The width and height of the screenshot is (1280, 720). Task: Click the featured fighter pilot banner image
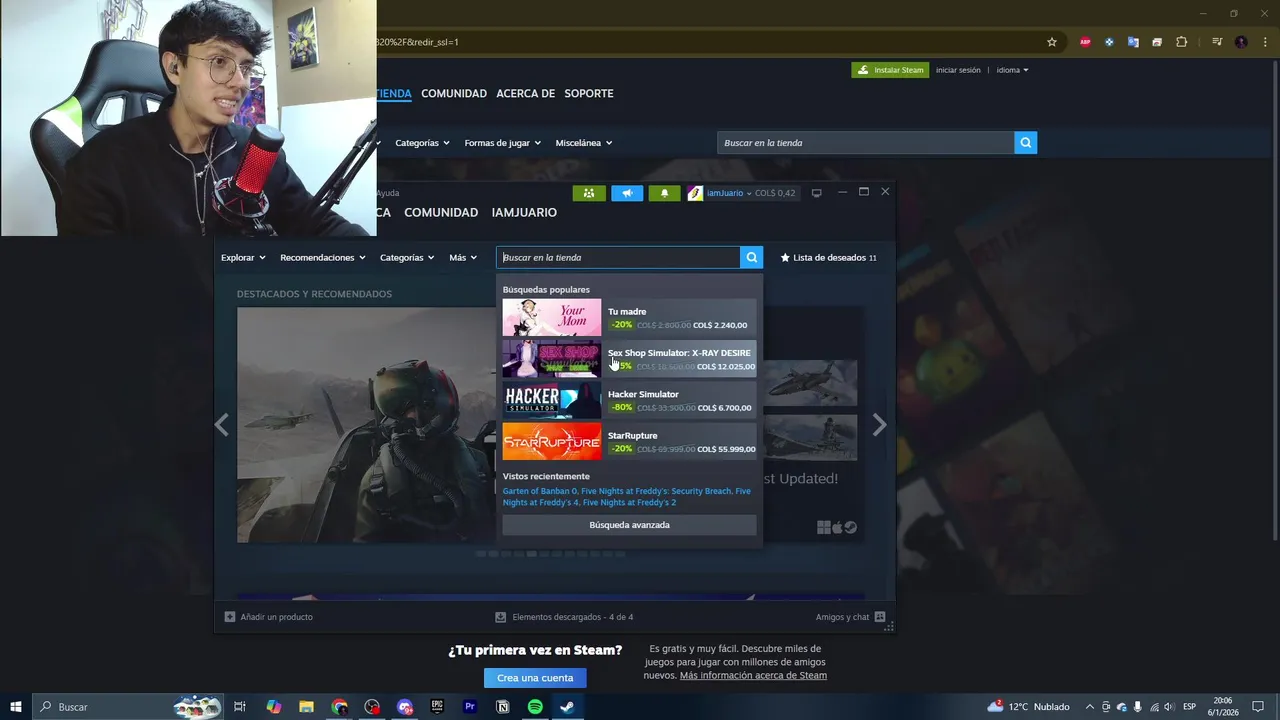click(x=366, y=425)
